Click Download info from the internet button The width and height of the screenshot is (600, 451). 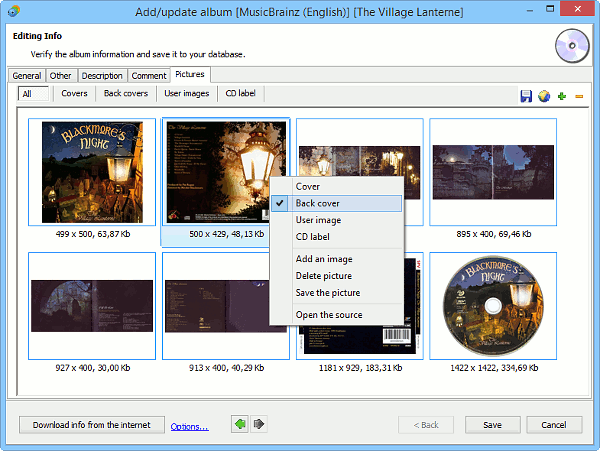click(x=92, y=425)
